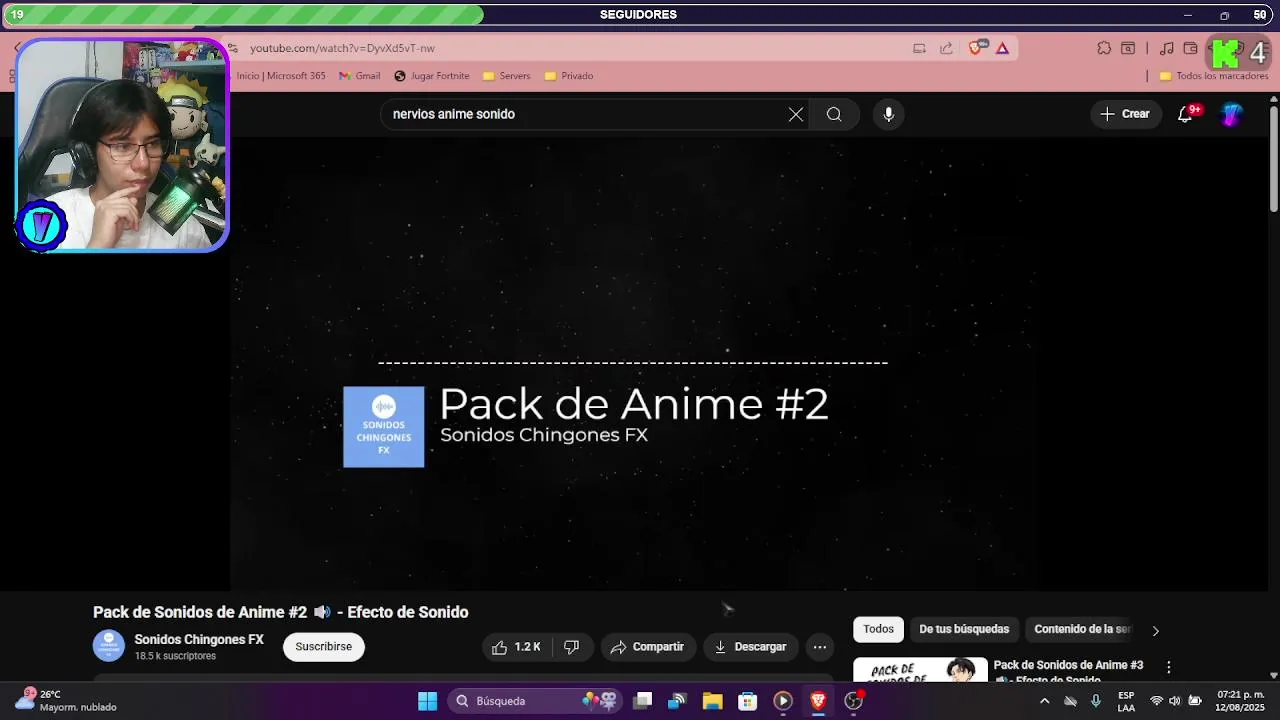Open the Inicio | Microsoft 365 bookmark
The image size is (1280, 720).
pyautogui.click(x=281, y=76)
